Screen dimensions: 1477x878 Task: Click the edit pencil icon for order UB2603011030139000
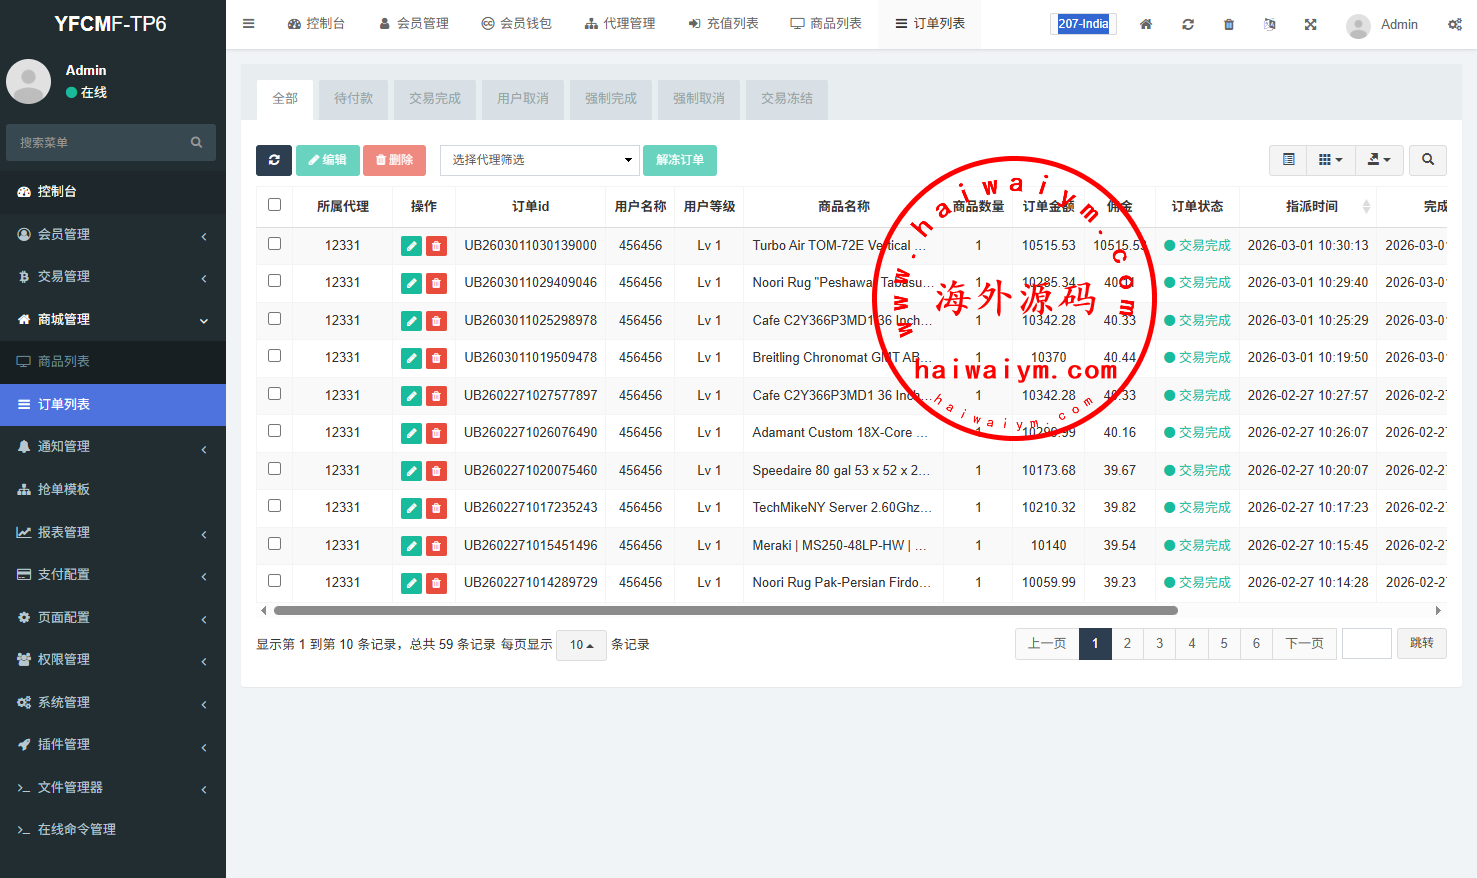[x=411, y=246]
